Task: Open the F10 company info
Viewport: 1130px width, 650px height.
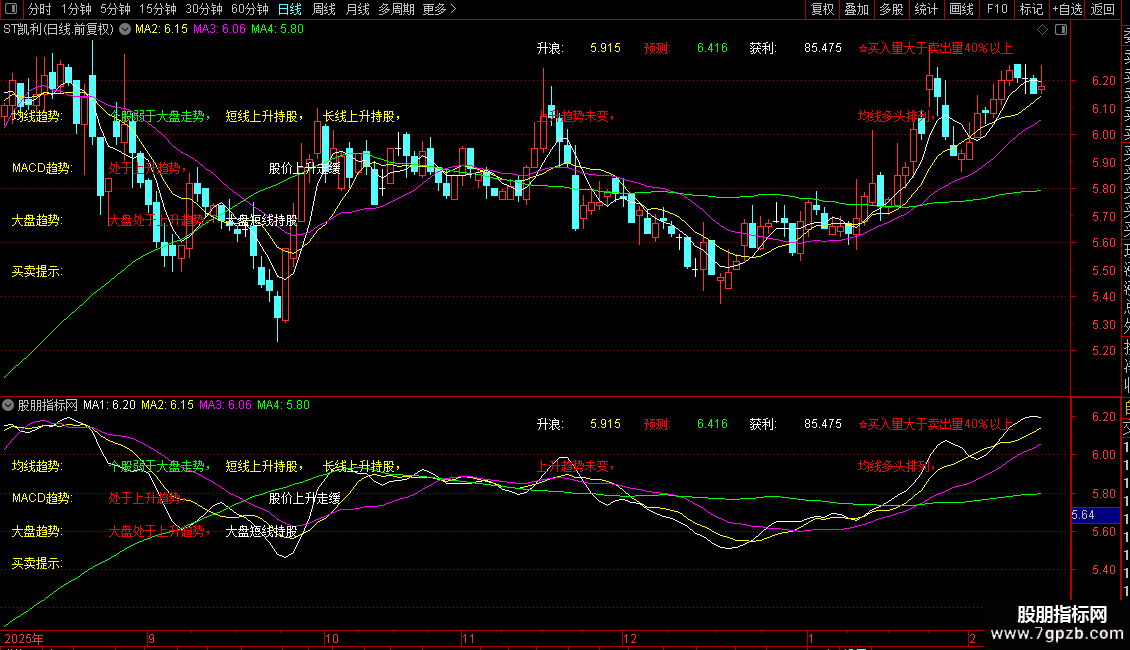Action: click(x=997, y=9)
